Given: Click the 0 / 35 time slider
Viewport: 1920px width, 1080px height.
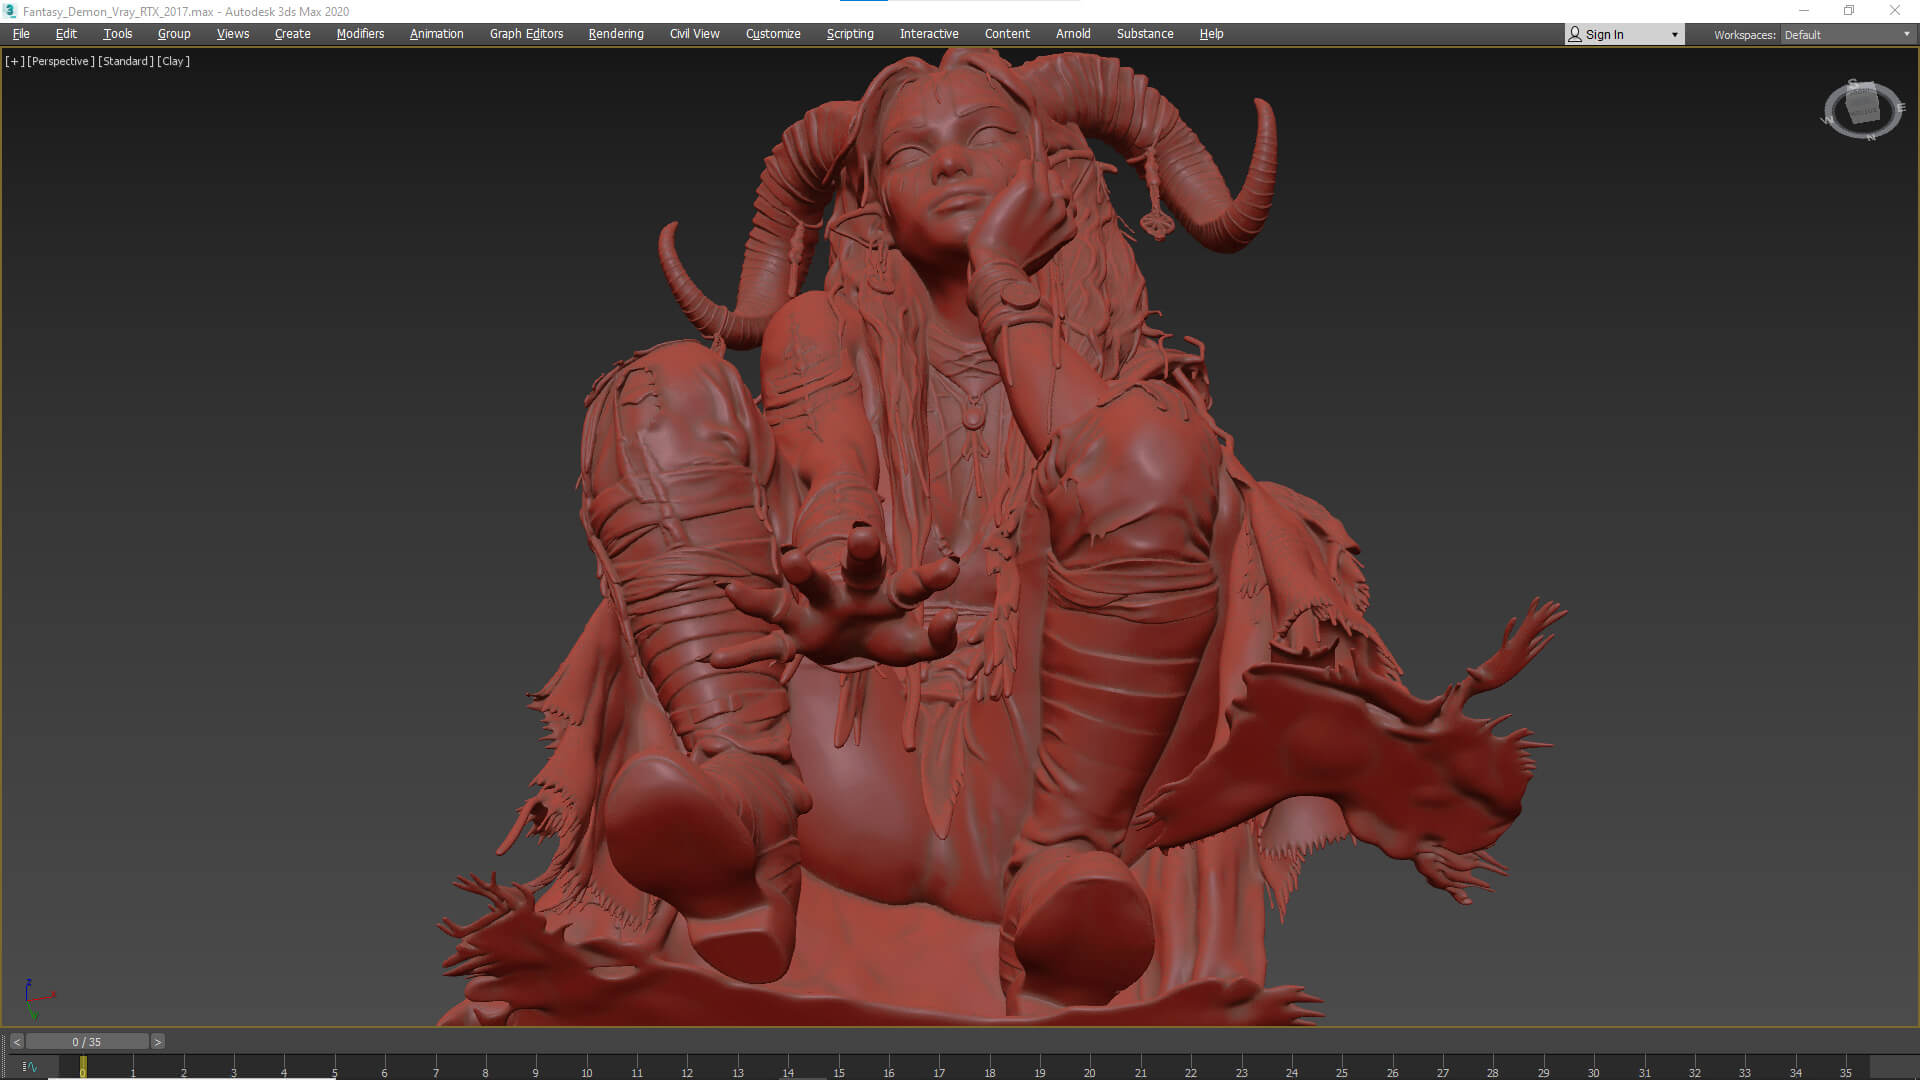Looking at the screenshot, I should tap(87, 1042).
